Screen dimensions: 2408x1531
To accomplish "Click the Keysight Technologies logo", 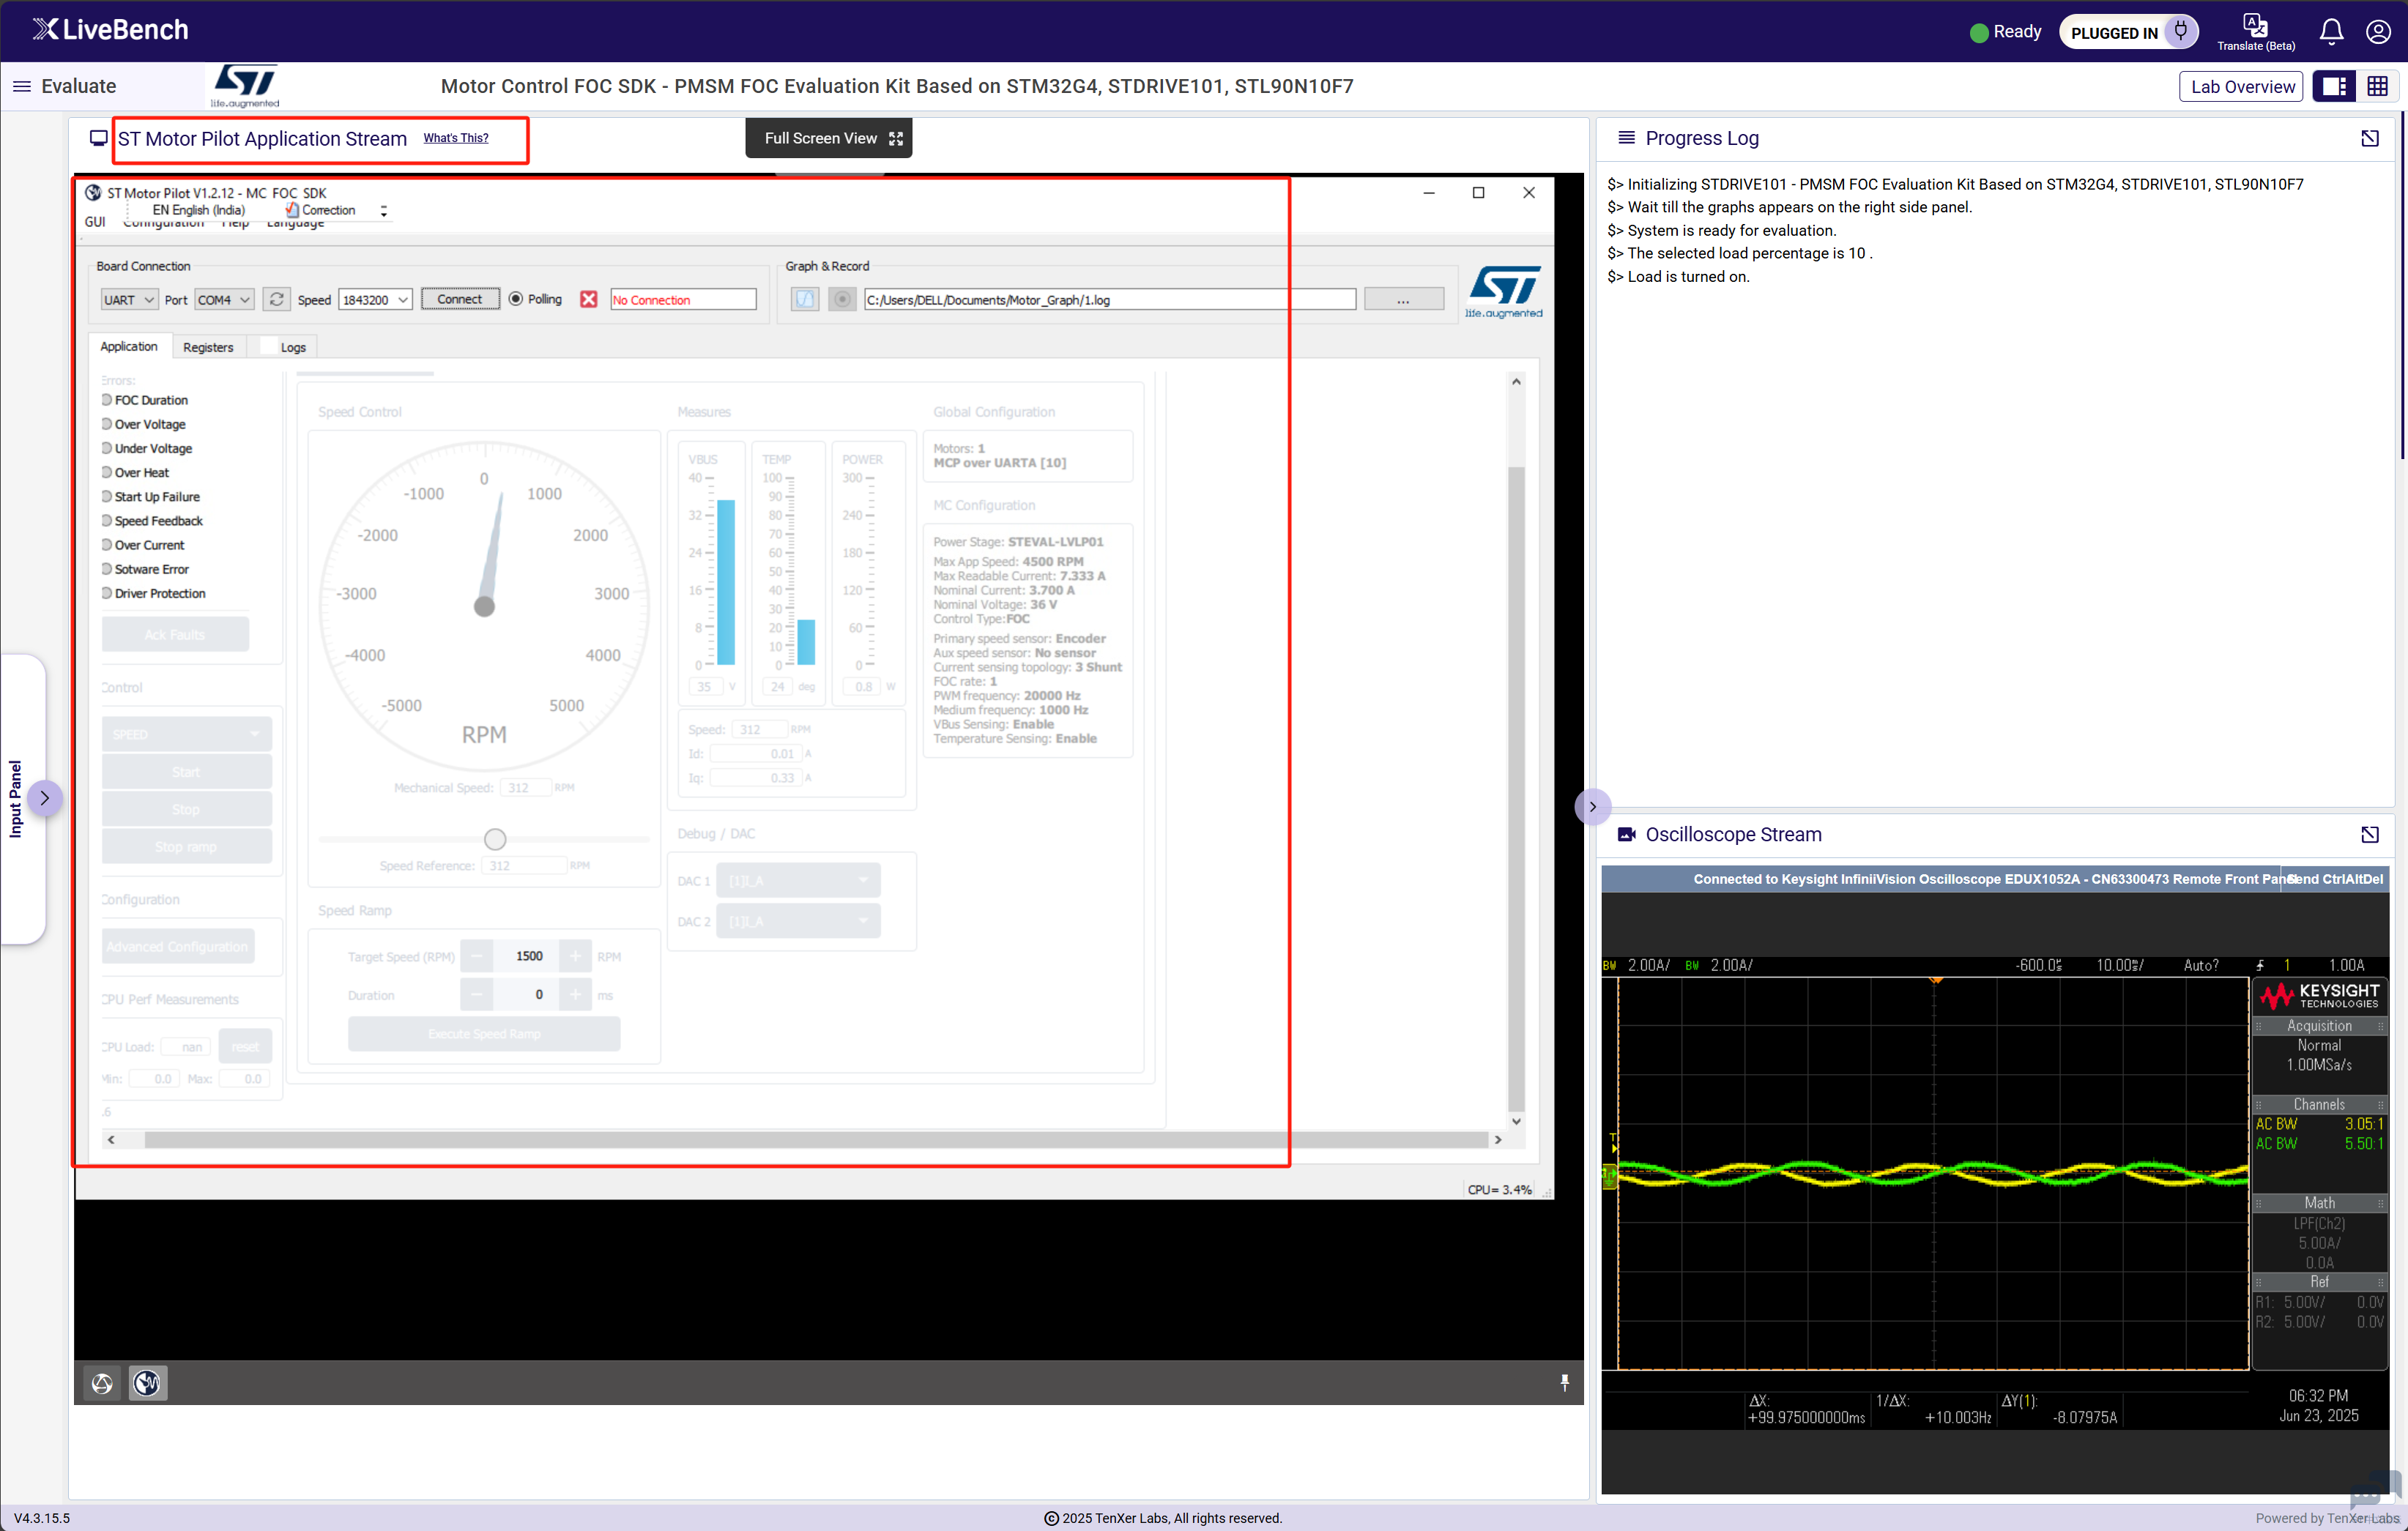I will (x=2320, y=996).
